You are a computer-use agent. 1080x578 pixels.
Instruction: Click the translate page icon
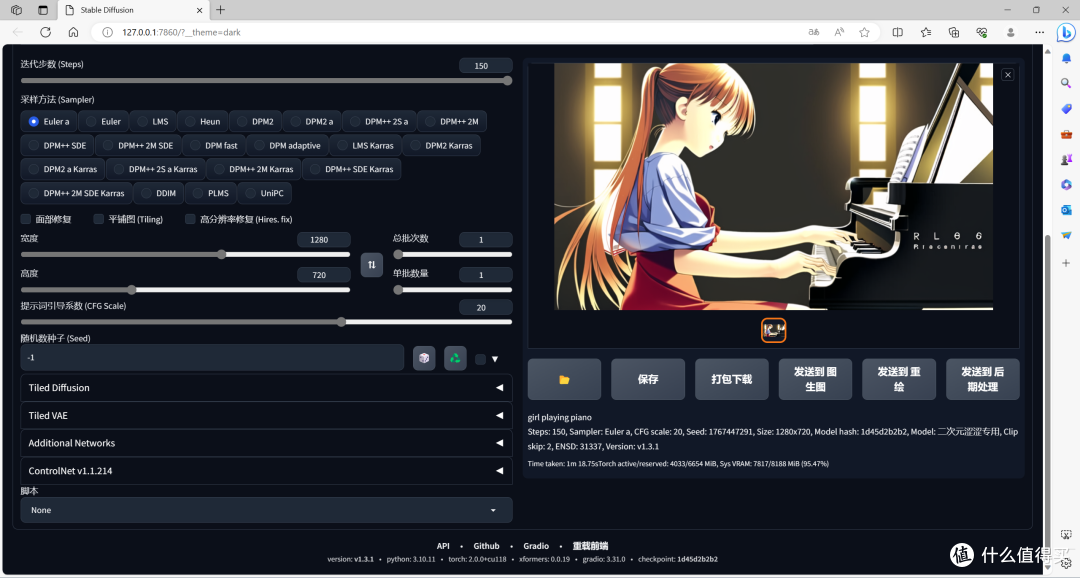[813, 32]
